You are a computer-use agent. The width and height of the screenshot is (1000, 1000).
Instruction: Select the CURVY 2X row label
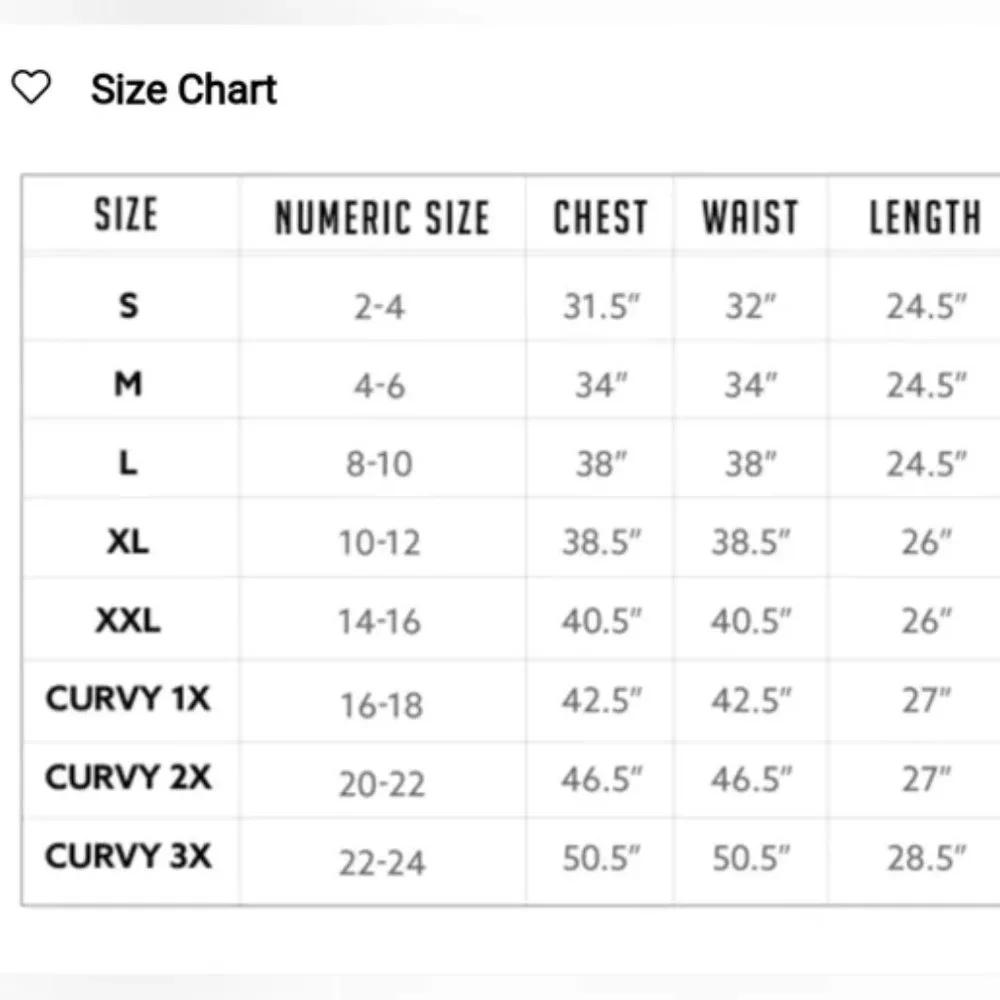tap(128, 777)
